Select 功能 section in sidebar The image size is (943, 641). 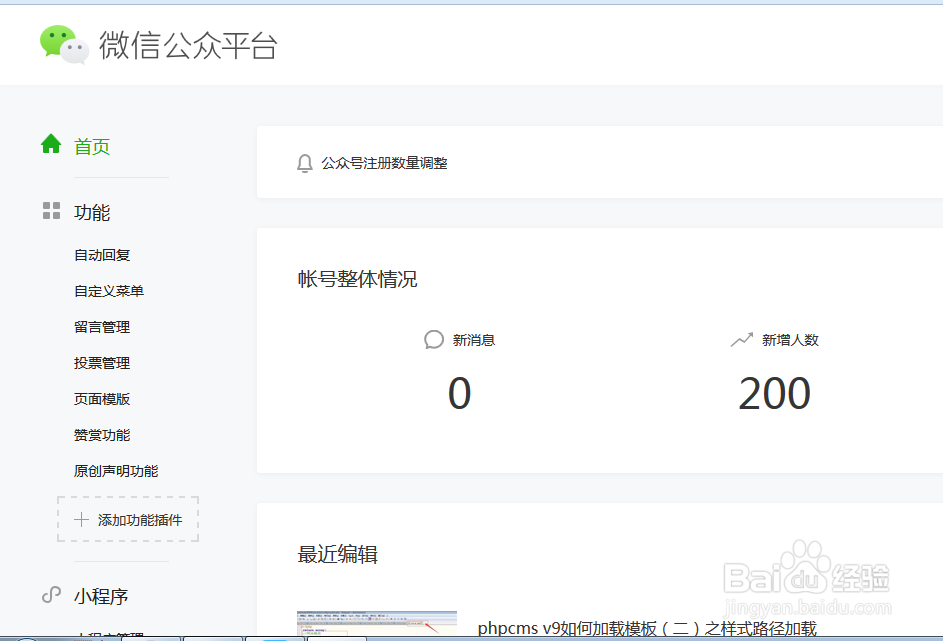[92, 212]
